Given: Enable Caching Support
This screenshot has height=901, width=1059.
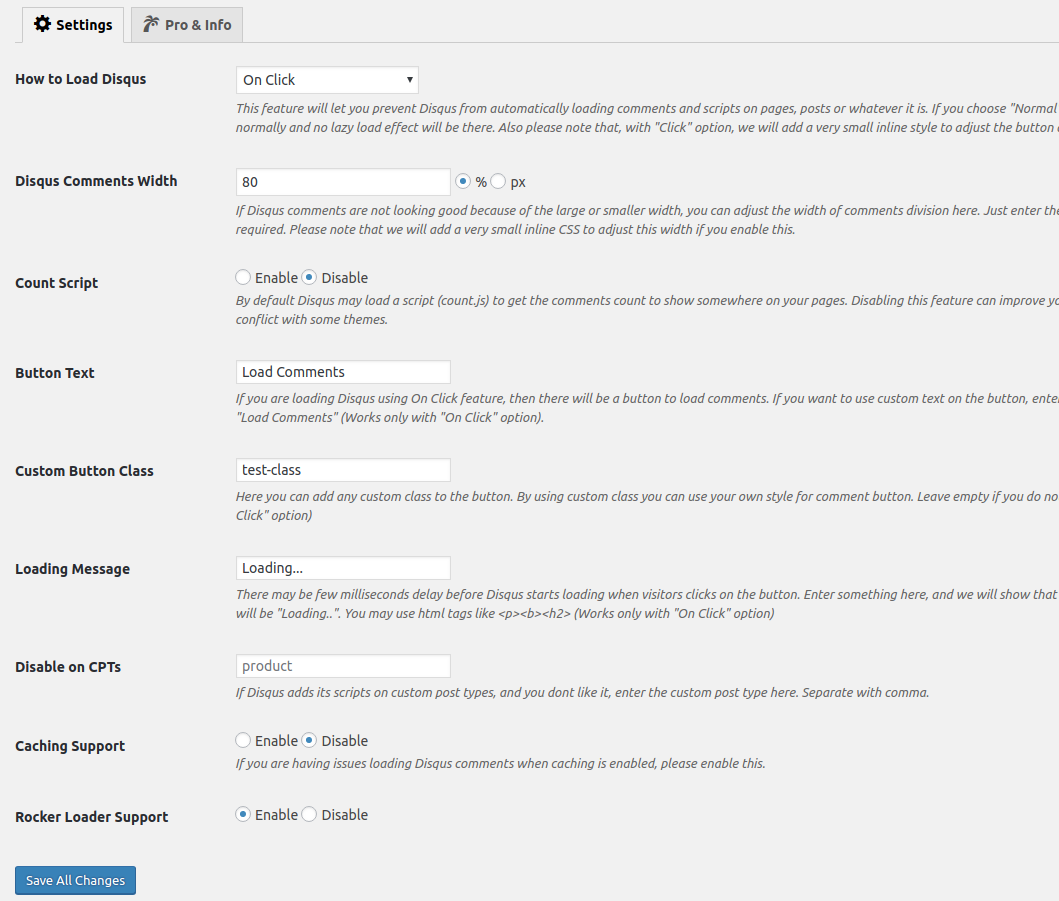Looking at the screenshot, I should click(243, 741).
